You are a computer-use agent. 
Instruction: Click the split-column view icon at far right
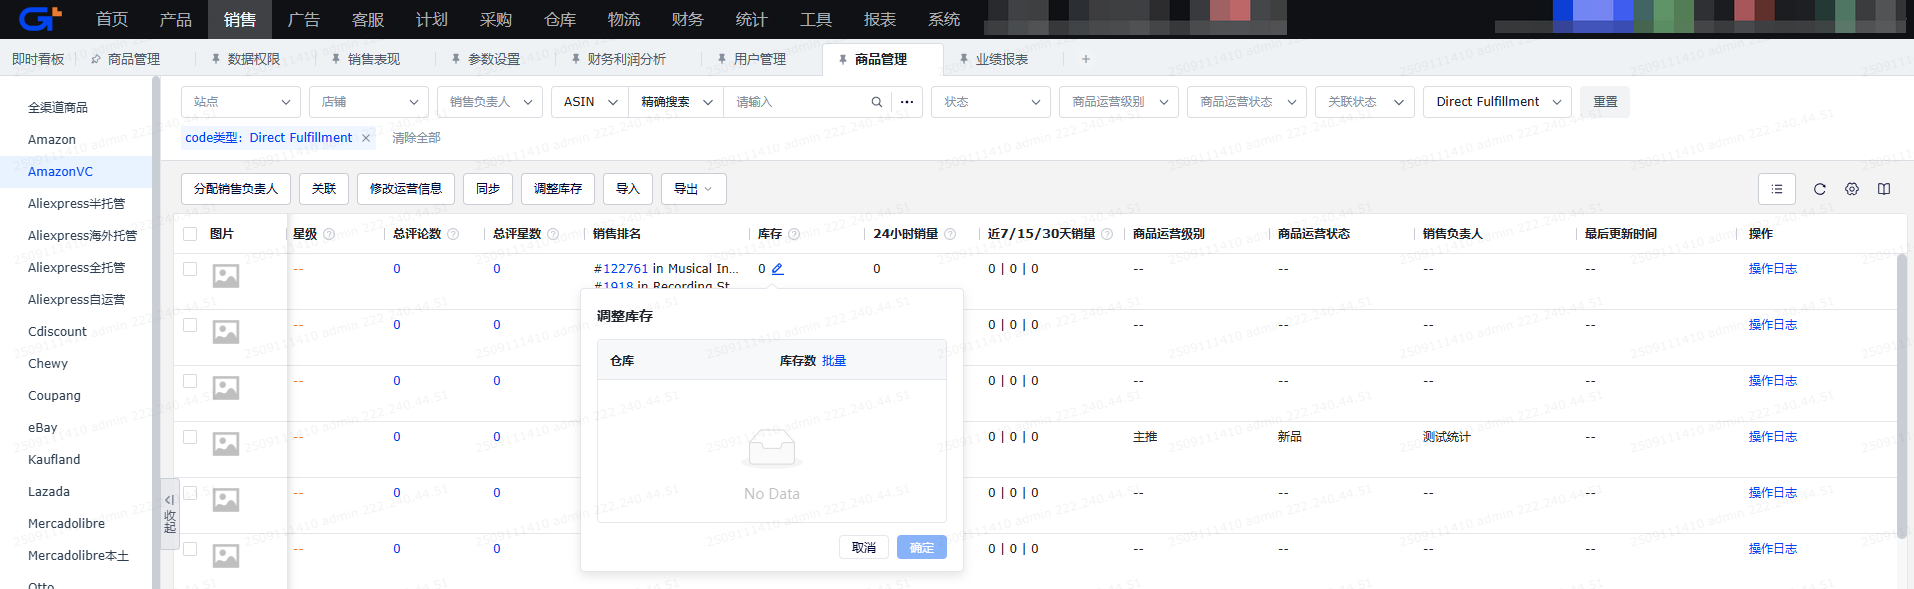click(x=1883, y=189)
